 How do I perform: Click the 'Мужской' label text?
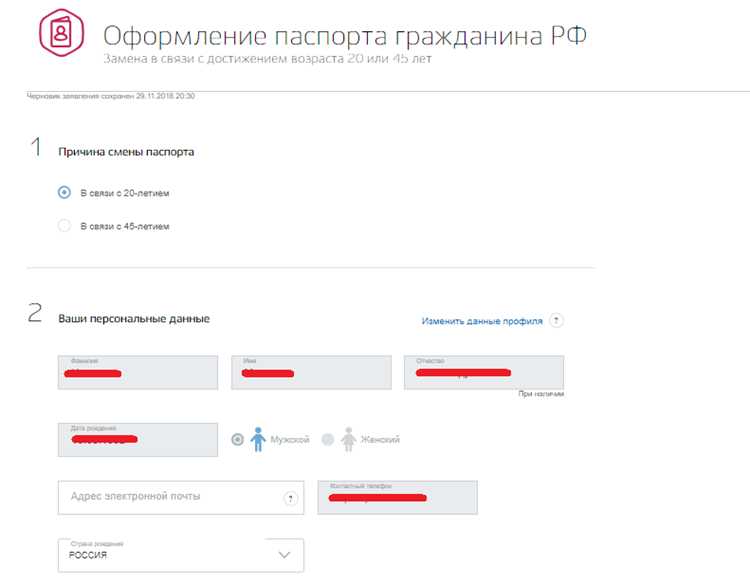(290, 440)
